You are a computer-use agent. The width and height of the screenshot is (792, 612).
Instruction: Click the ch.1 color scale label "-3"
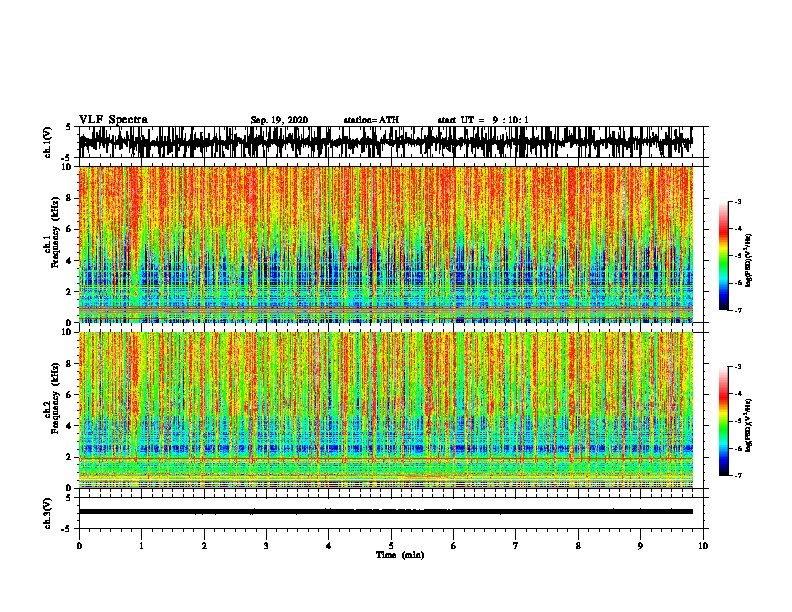point(737,202)
